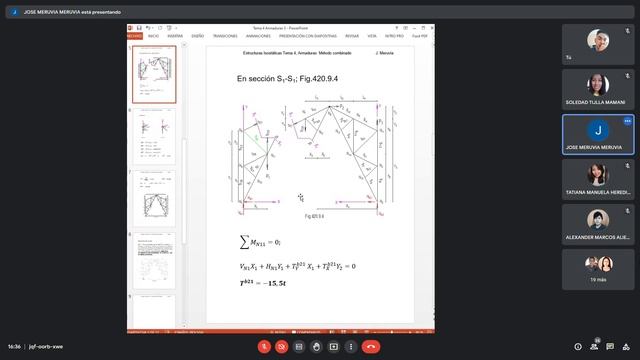Open the chat with everyone panel
Viewport: 640px width, 360px height.
coord(610,347)
